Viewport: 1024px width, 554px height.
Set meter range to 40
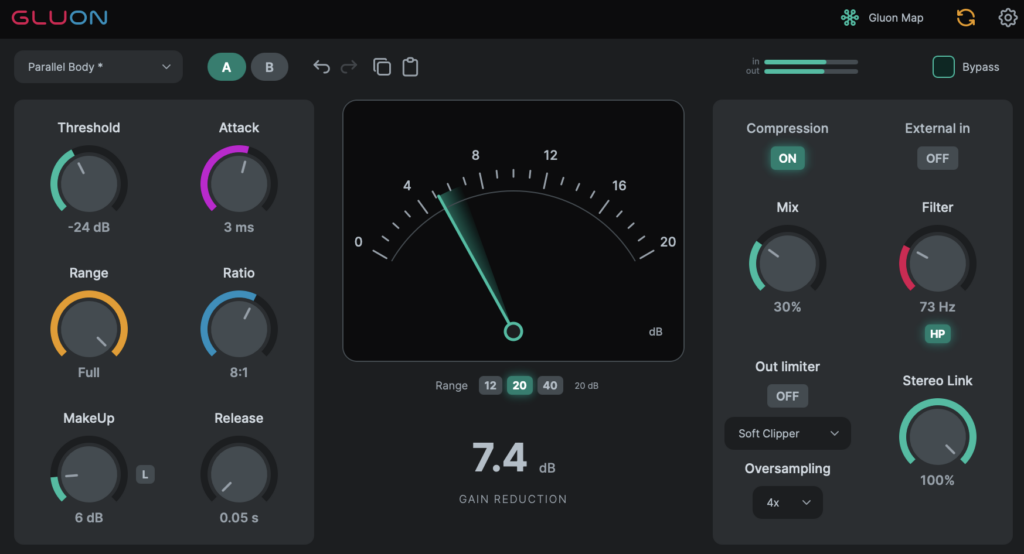[x=550, y=385]
